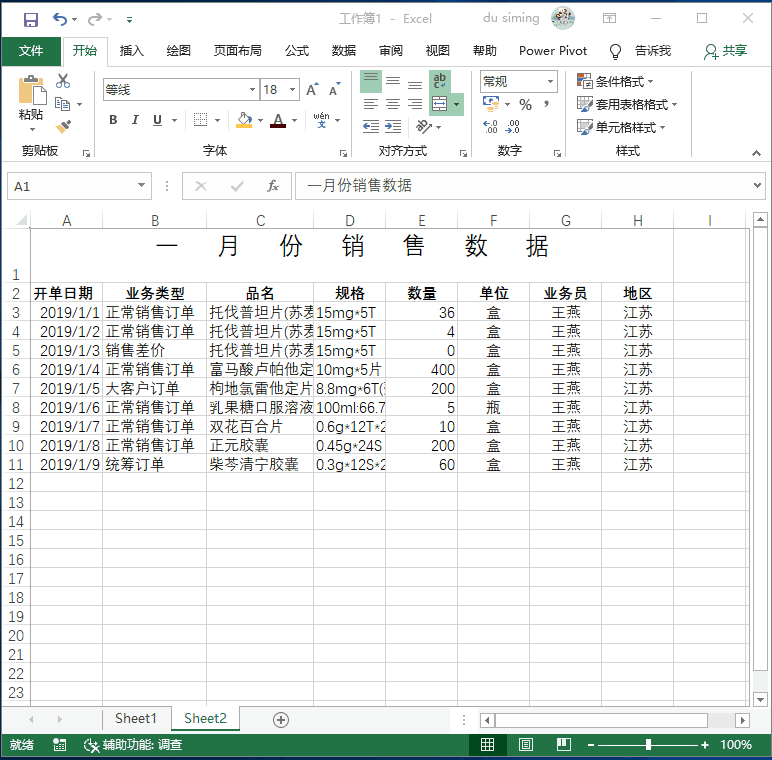This screenshot has height=760, width=772.
Task: Redo the last undone action
Action: tap(95, 20)
